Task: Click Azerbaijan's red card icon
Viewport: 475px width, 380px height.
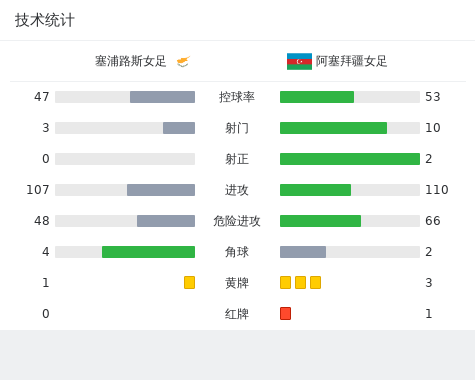Action: (x=285, y=313)
